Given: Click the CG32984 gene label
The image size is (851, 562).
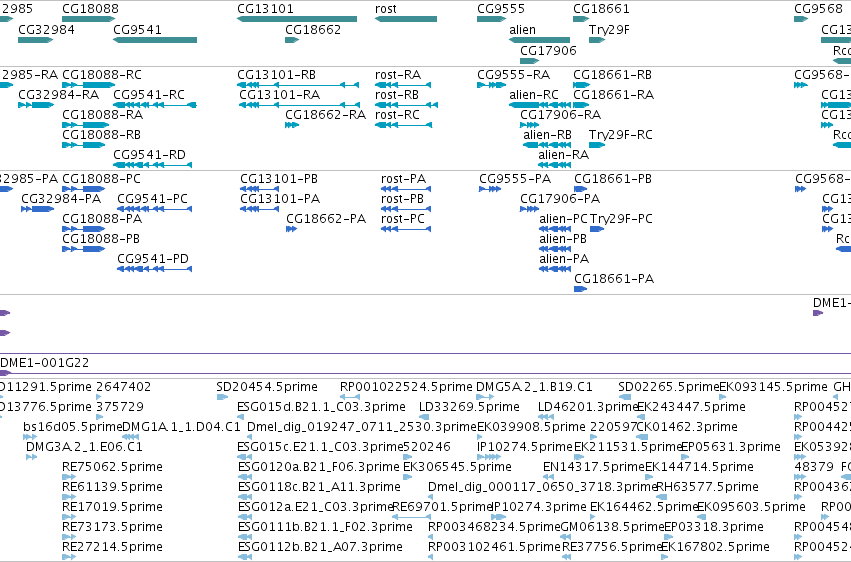Looking at the screenshot, I should click(x=46, y=29).
